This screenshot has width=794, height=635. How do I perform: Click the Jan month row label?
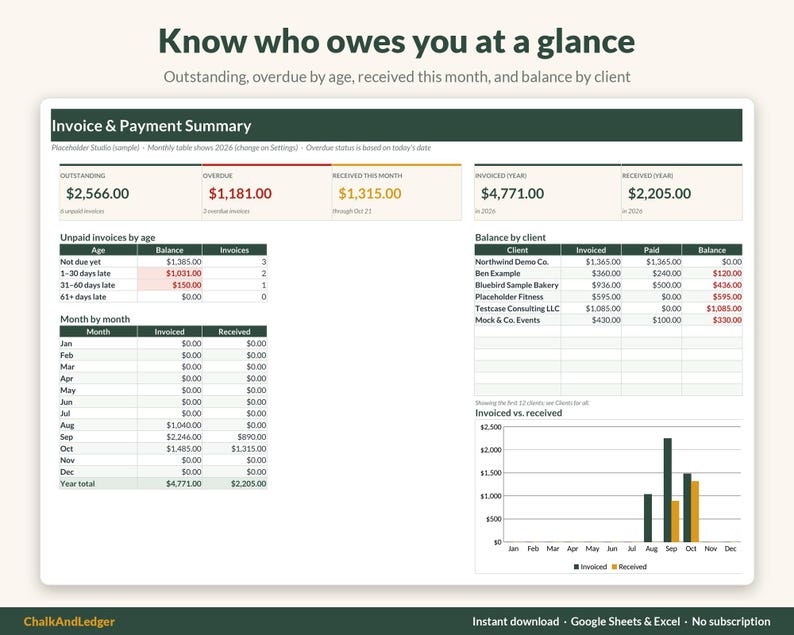66,343
